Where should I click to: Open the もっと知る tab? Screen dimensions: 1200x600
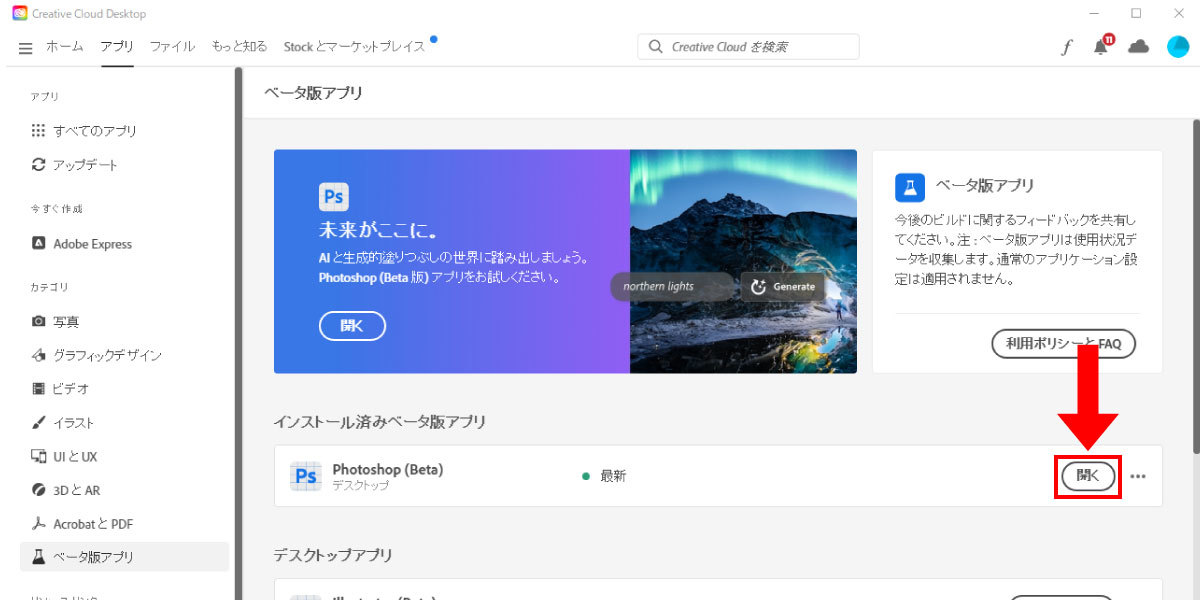click(239, 46)
